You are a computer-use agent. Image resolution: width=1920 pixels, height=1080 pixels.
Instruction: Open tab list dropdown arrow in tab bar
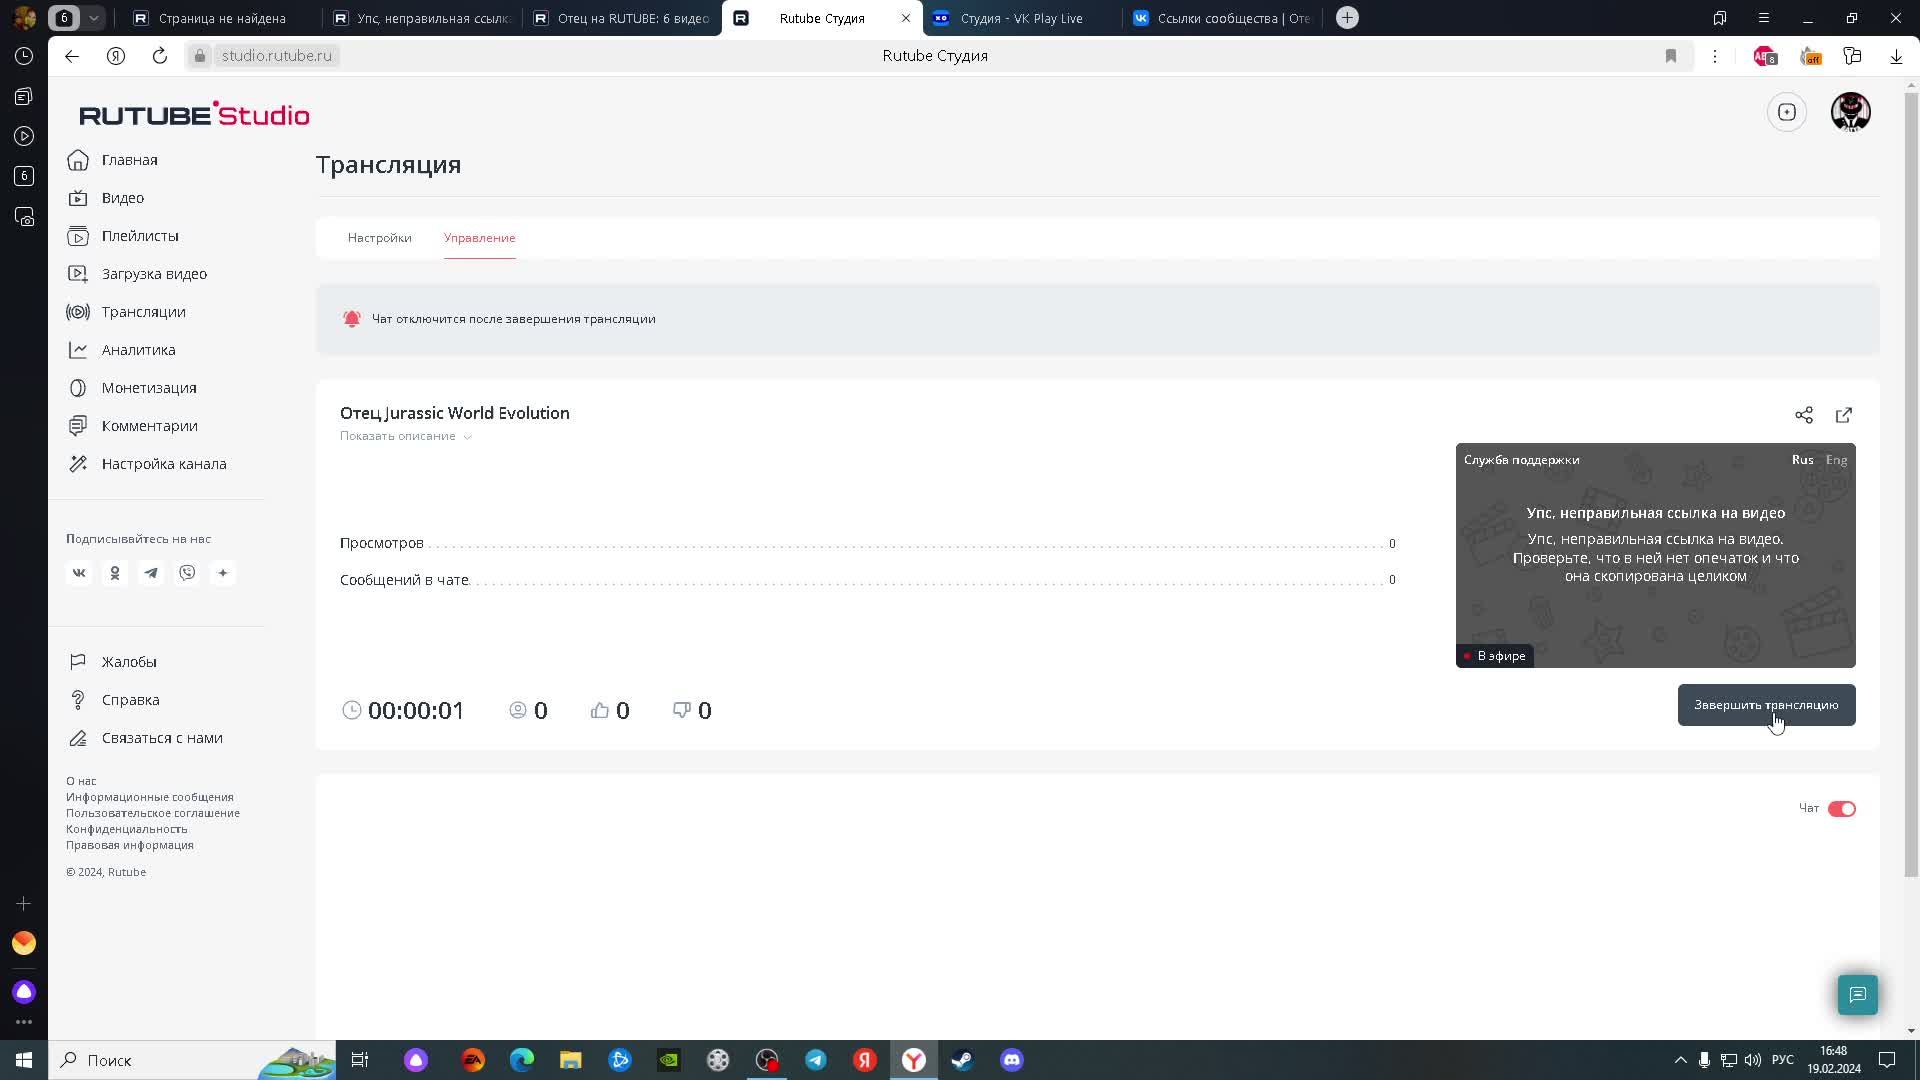[93, 18]
